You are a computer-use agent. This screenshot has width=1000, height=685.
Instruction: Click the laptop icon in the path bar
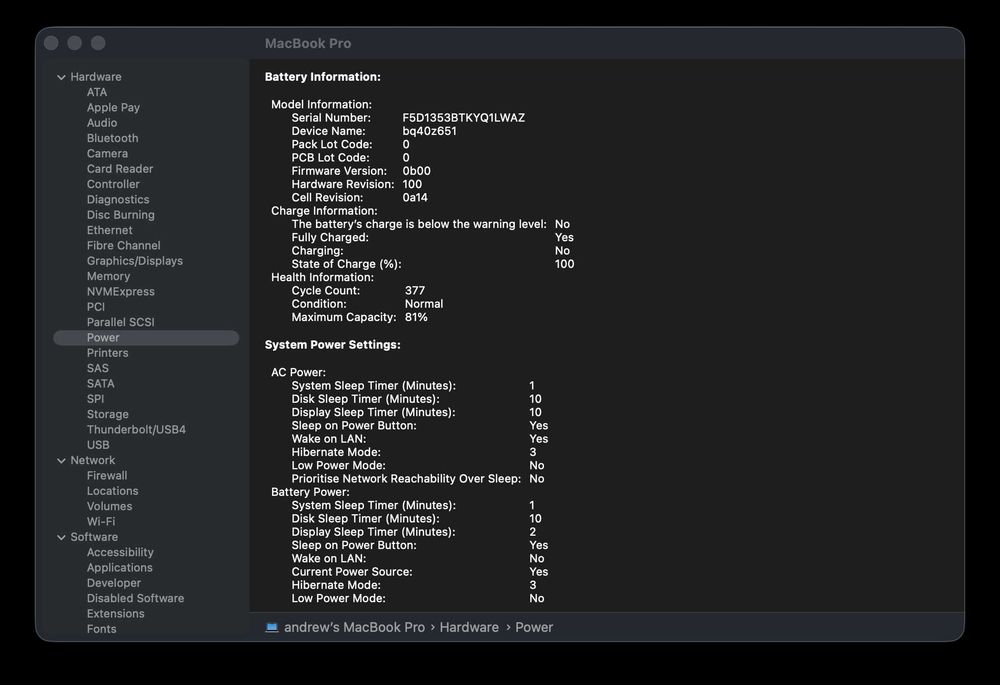[x=272, y=627]
